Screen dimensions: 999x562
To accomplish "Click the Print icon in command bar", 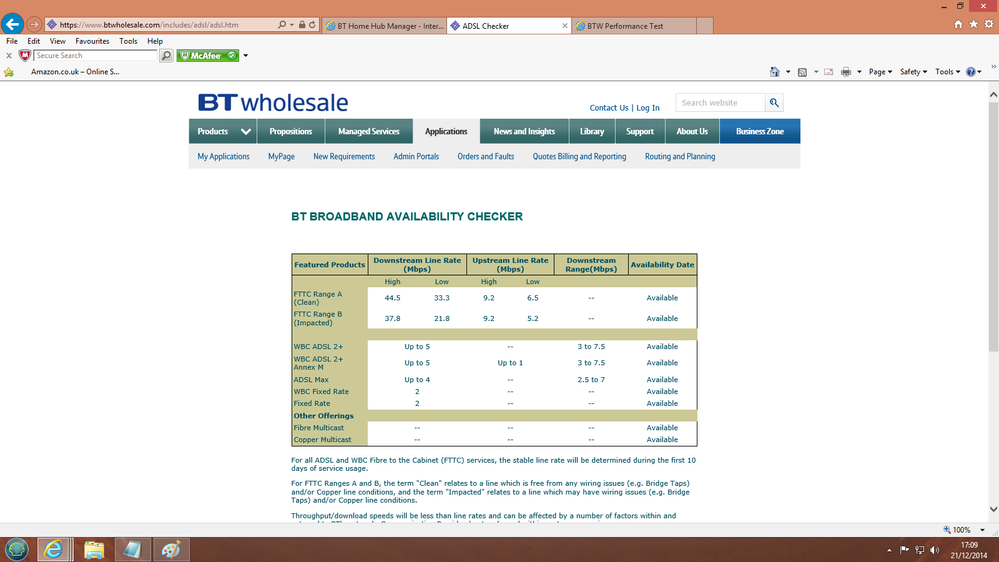I will coord(845,72).
